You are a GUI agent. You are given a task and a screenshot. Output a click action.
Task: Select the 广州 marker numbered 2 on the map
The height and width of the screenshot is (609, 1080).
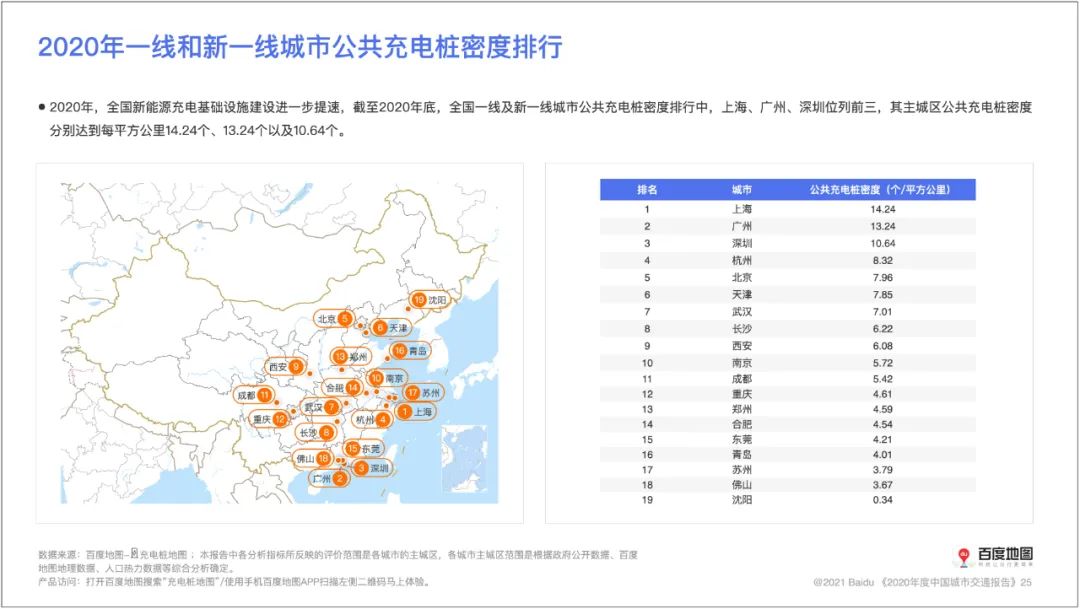[328, 478]
